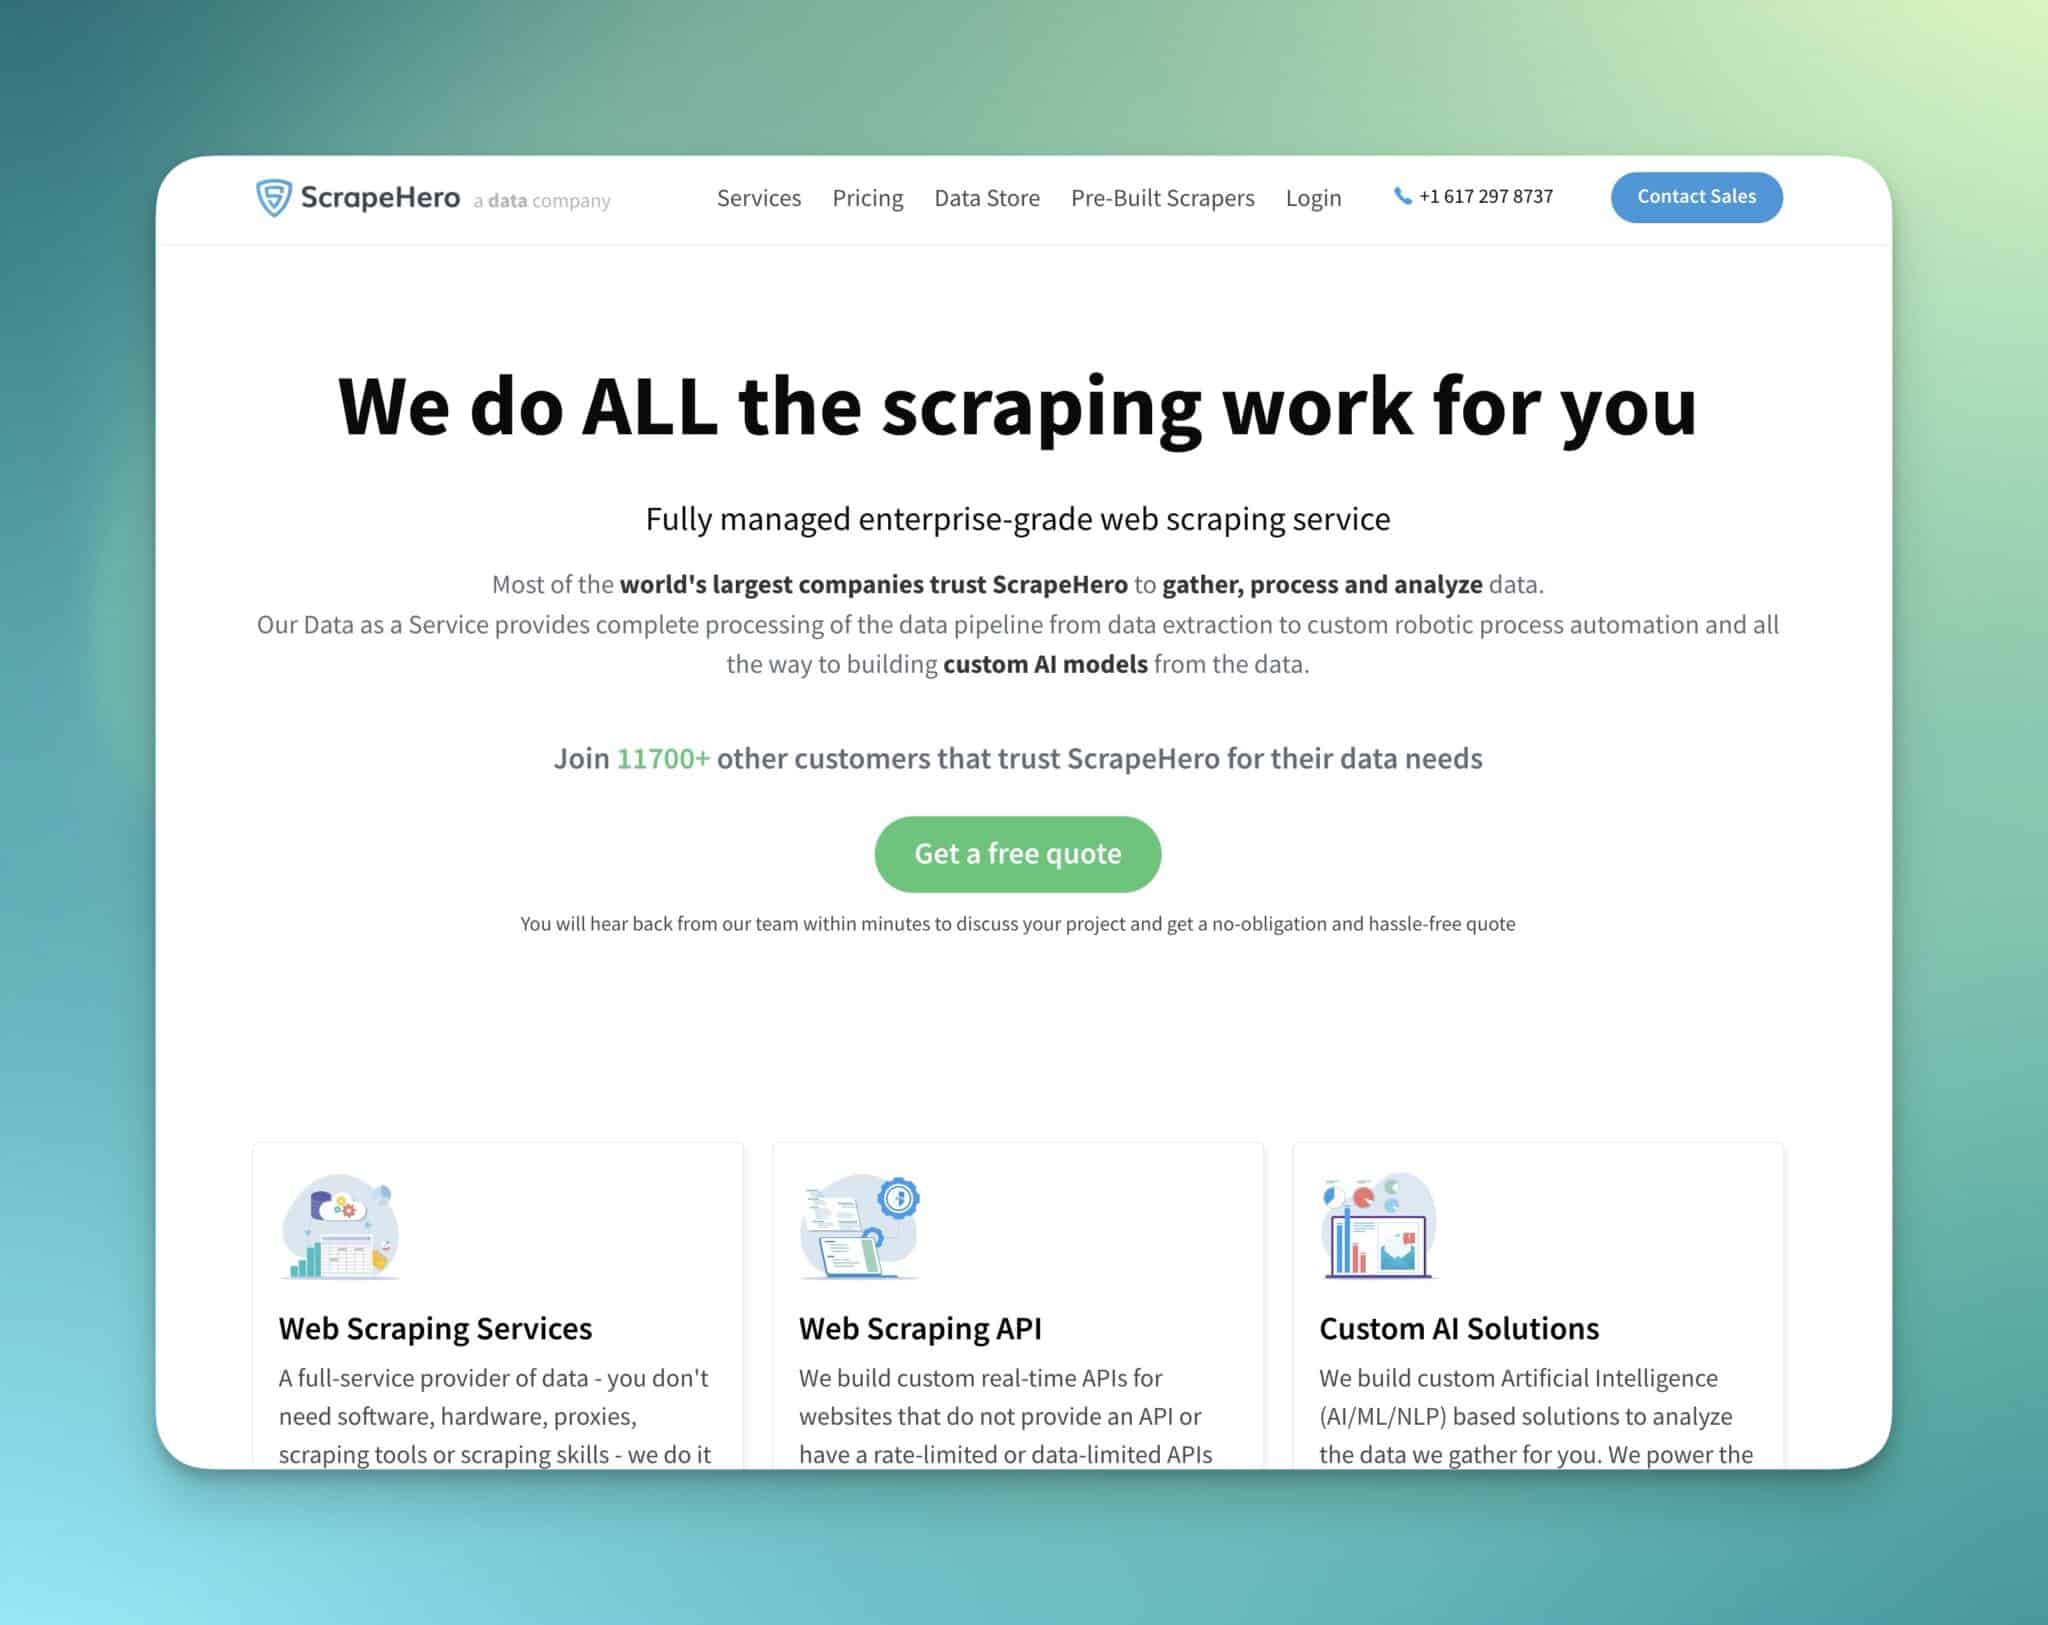Expand the Pricing navigation menu

[866, 196]
